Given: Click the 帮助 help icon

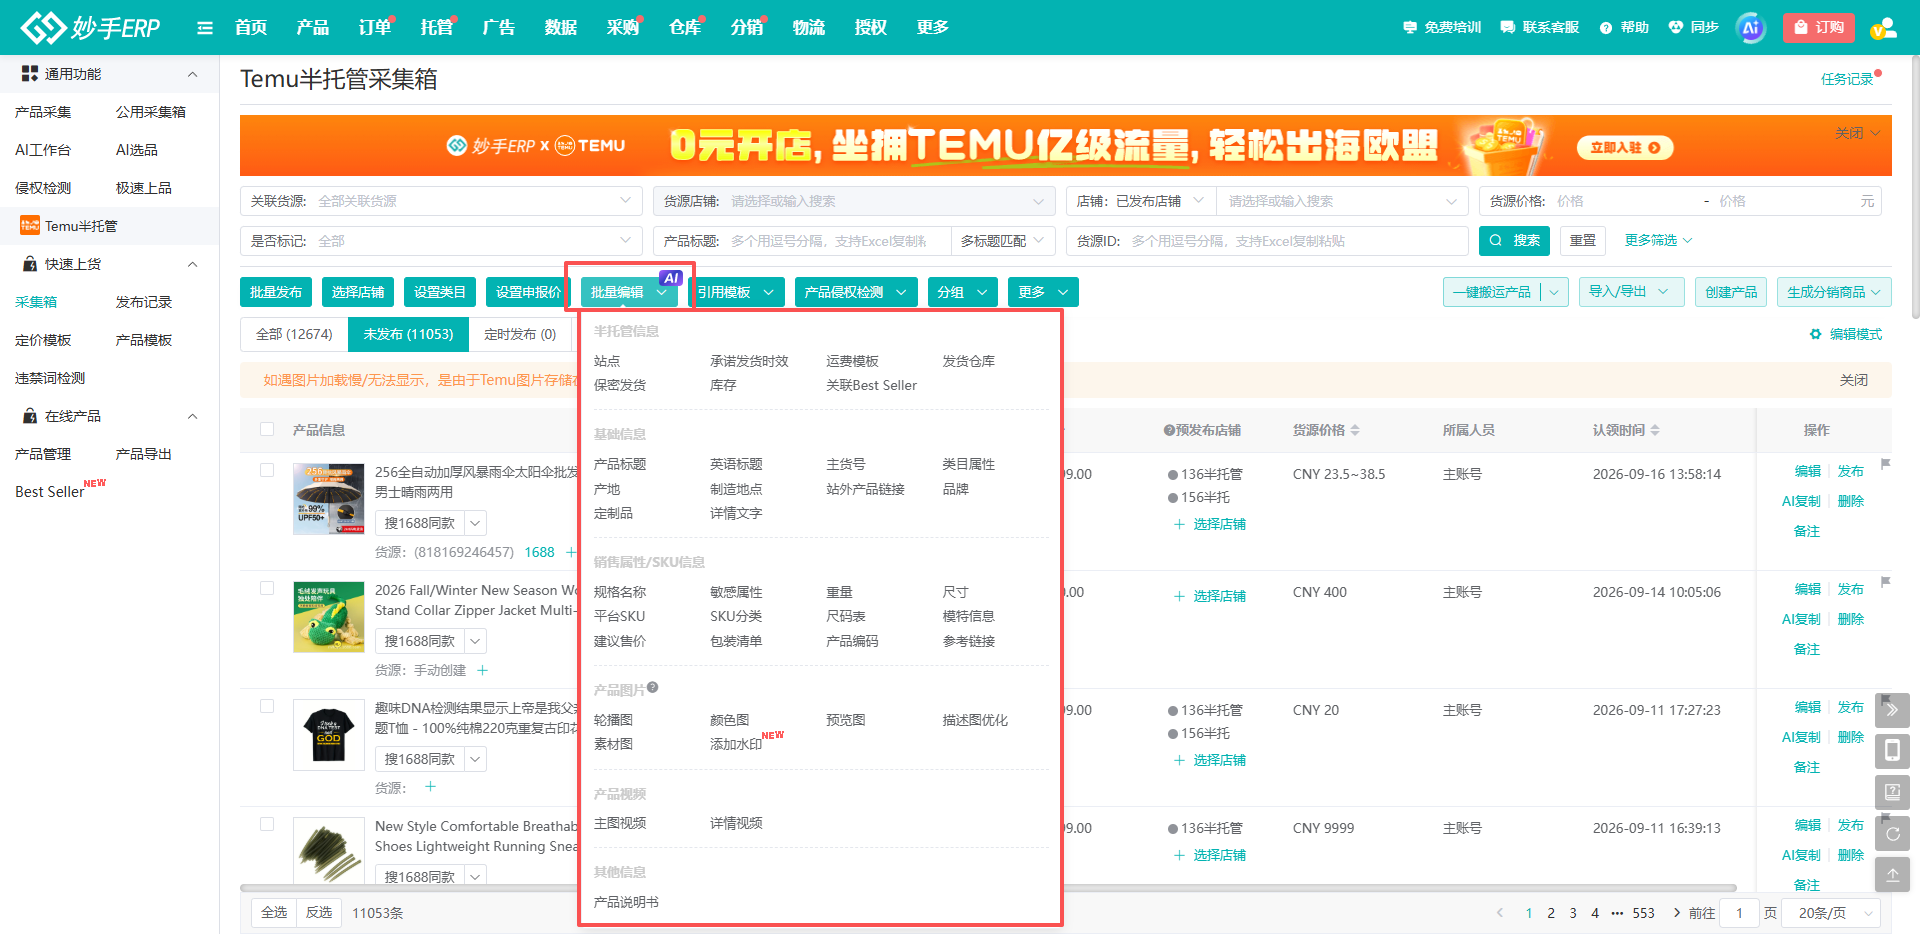Looking at the screenshot, I should [x=1606, y=28].
